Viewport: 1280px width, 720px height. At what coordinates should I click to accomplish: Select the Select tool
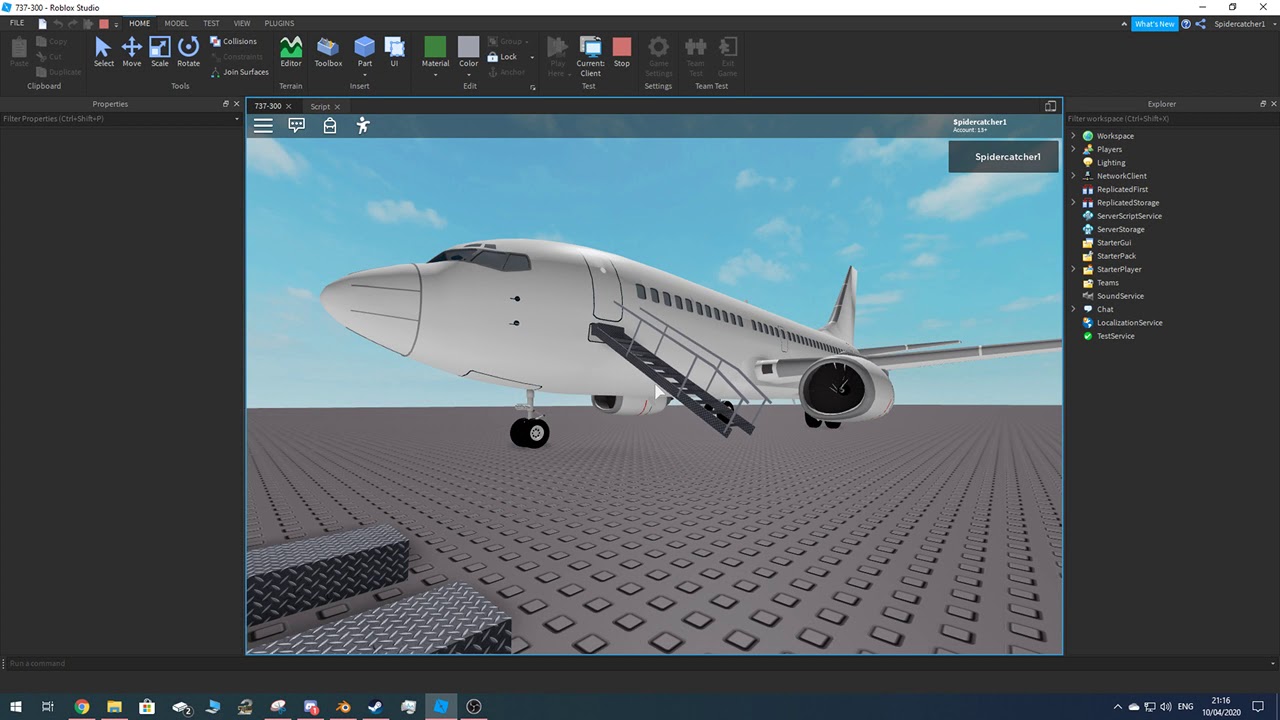click(x=103, y=52)
